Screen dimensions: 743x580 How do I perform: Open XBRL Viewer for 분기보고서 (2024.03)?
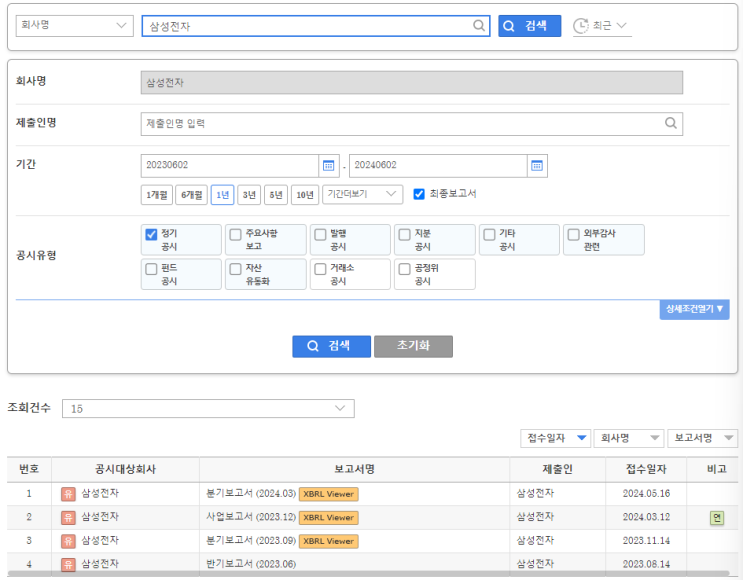(328, 493)
